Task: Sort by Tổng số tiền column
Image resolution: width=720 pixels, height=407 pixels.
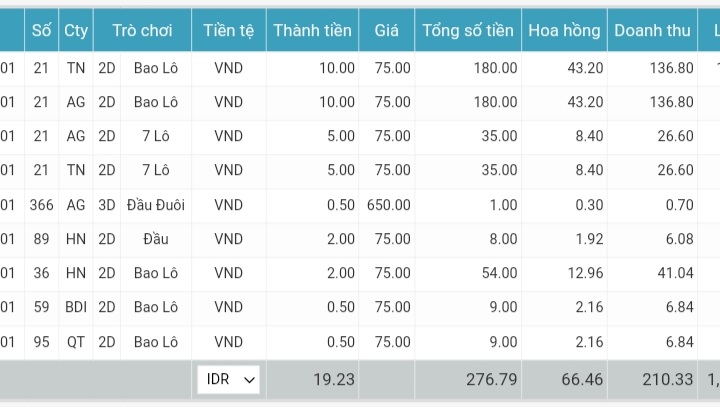Action: [468, 30]
